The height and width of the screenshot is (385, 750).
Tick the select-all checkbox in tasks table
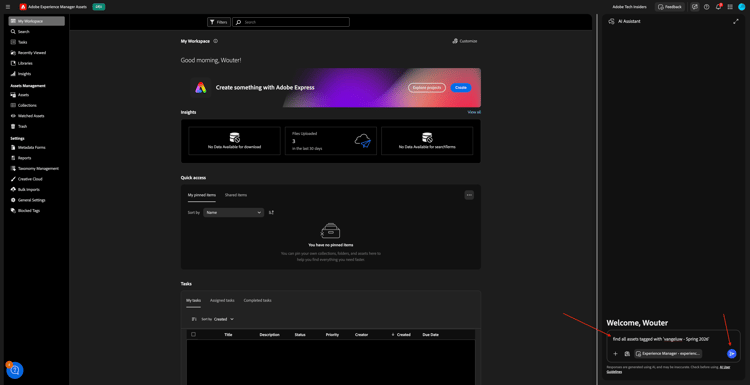193,334
